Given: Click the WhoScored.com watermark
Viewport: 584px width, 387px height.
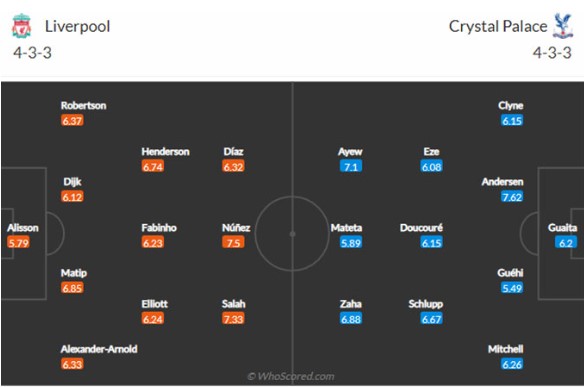Looking at the screenshot, I should click(x=291, y=376).
